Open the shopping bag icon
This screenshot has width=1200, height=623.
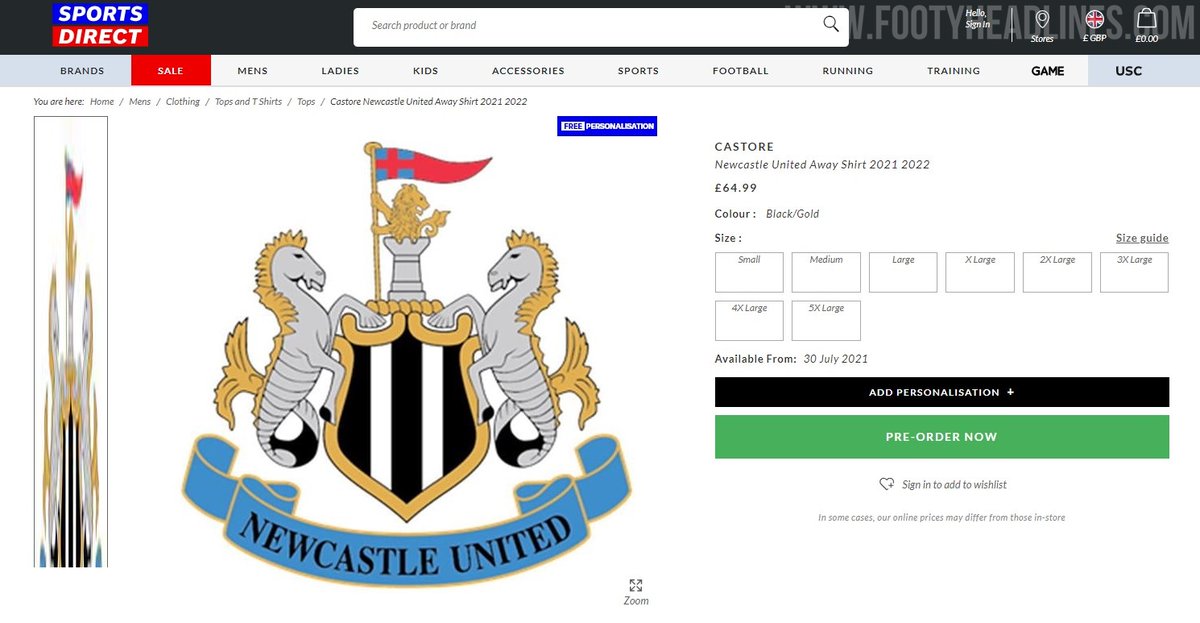1146,19
